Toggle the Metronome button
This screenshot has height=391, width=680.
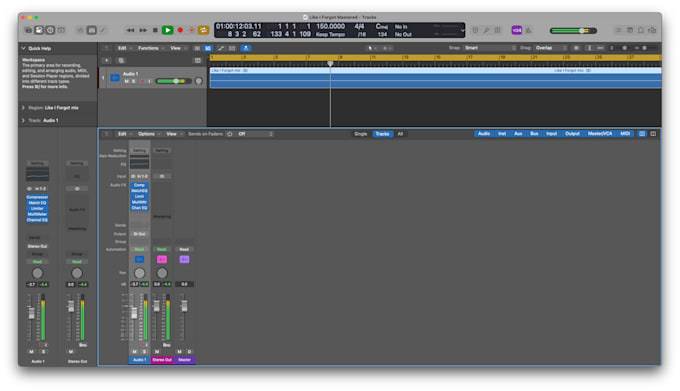tap(528, 30)
